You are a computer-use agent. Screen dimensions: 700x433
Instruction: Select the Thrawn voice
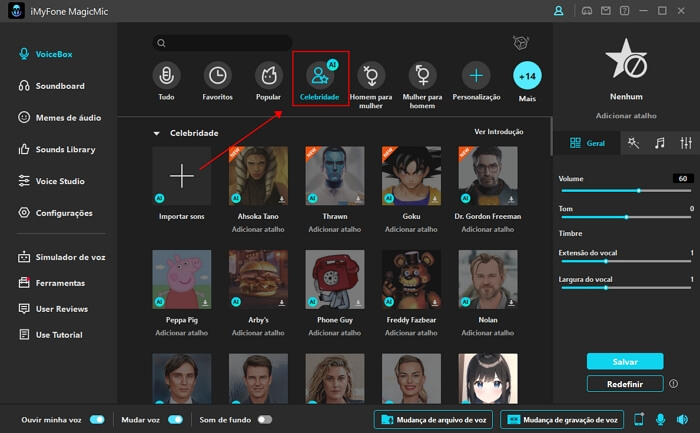point(335,175)
